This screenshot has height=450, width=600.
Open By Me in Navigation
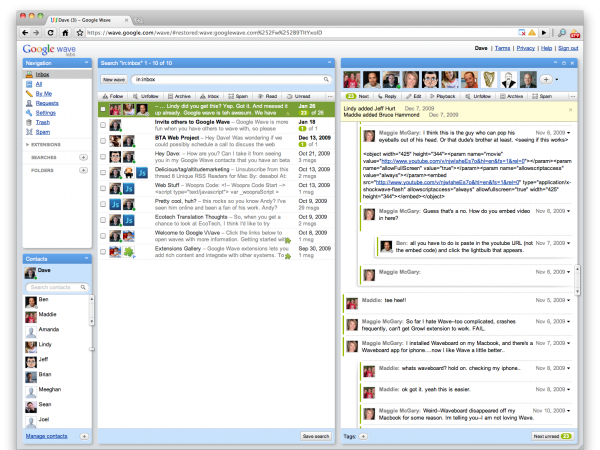[x=44, y=94]
